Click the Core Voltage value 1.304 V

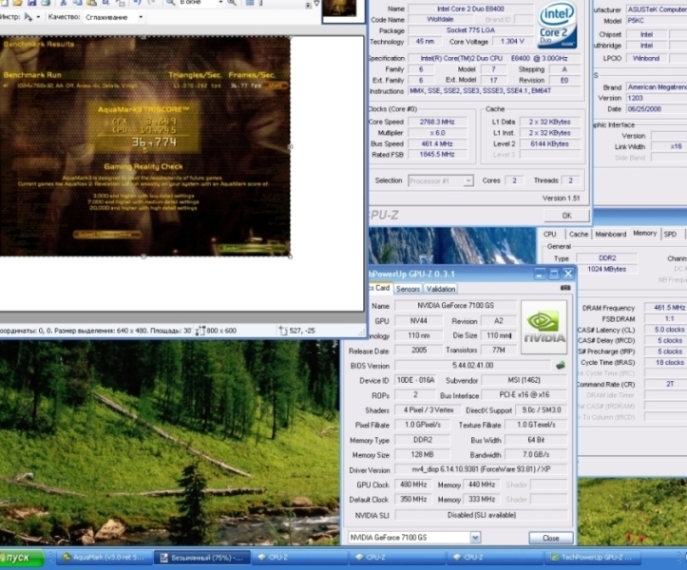click(x=512, y=42)
